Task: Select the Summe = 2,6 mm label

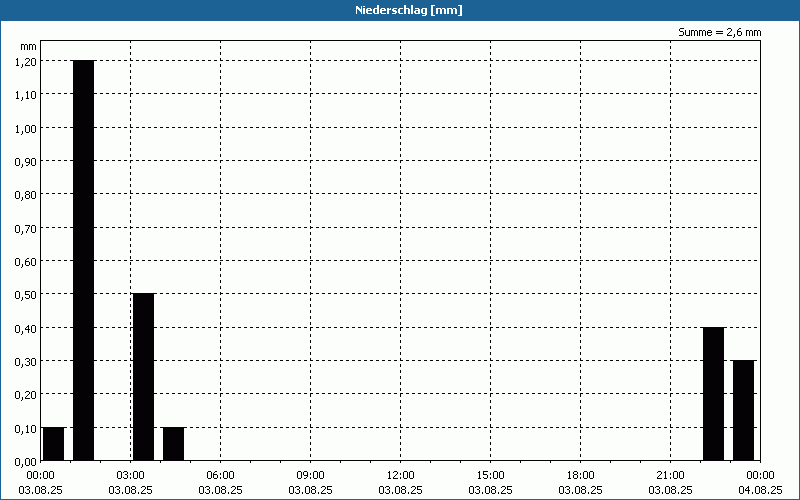Action: tap(719, 32)
